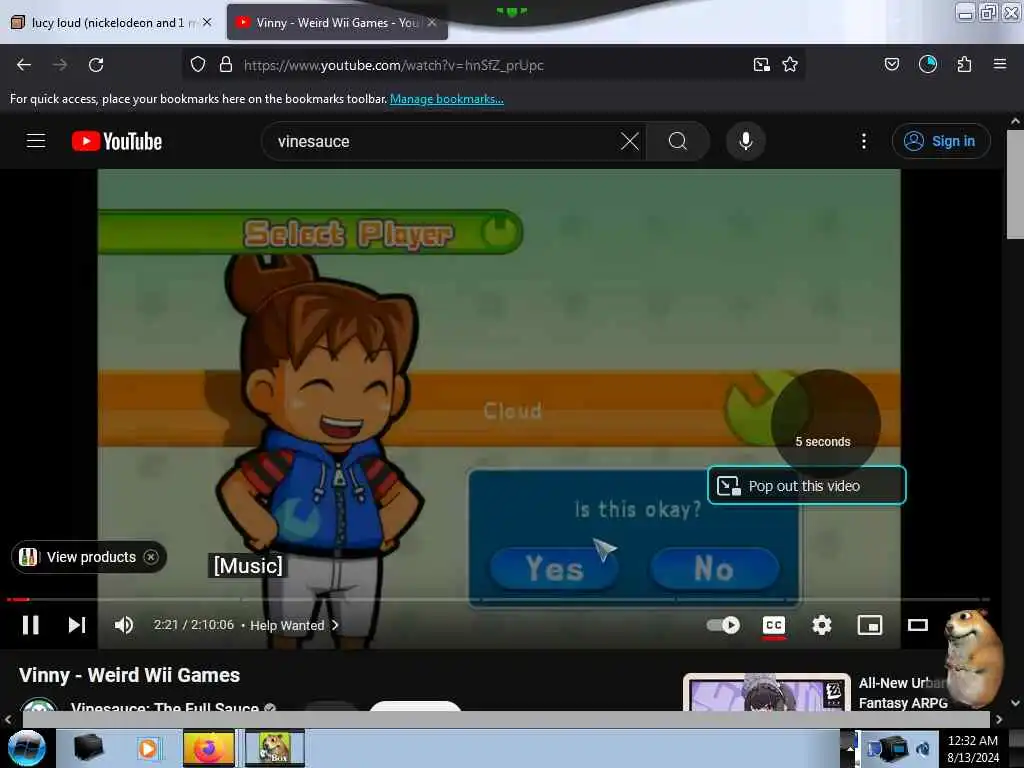Open the Firefox account icon
1024x768 pixels.
(x=928, y=65)
